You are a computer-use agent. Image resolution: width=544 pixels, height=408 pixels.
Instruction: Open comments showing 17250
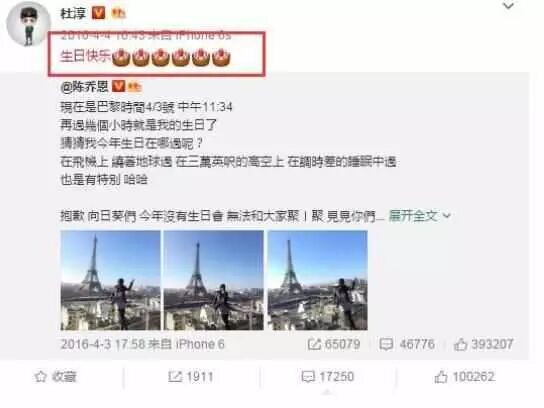click(328, 377)
